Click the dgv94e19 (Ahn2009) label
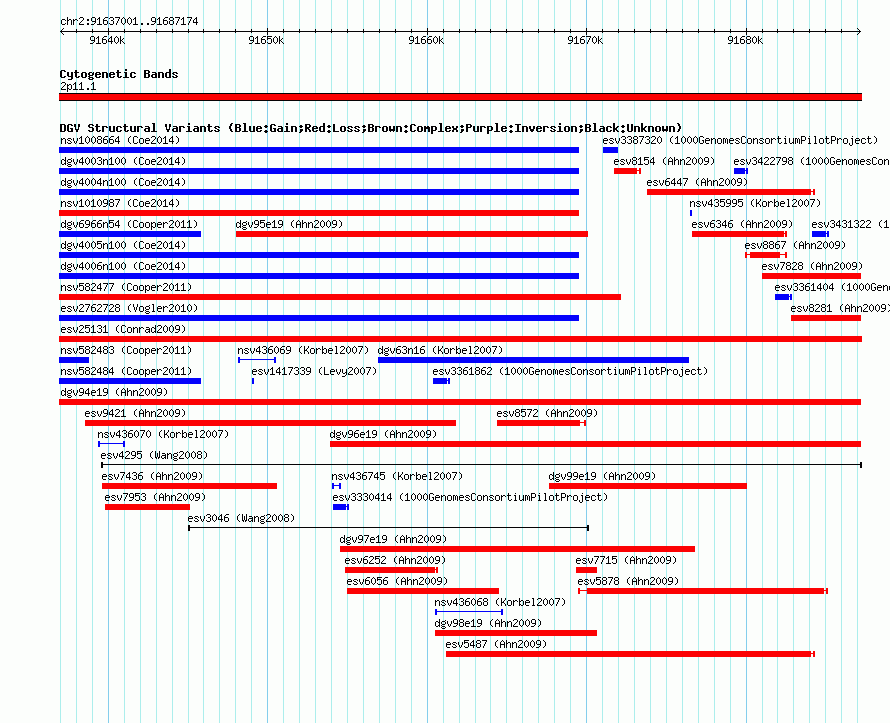The width and height of the screenshot is (890, 723). (114, 392)
